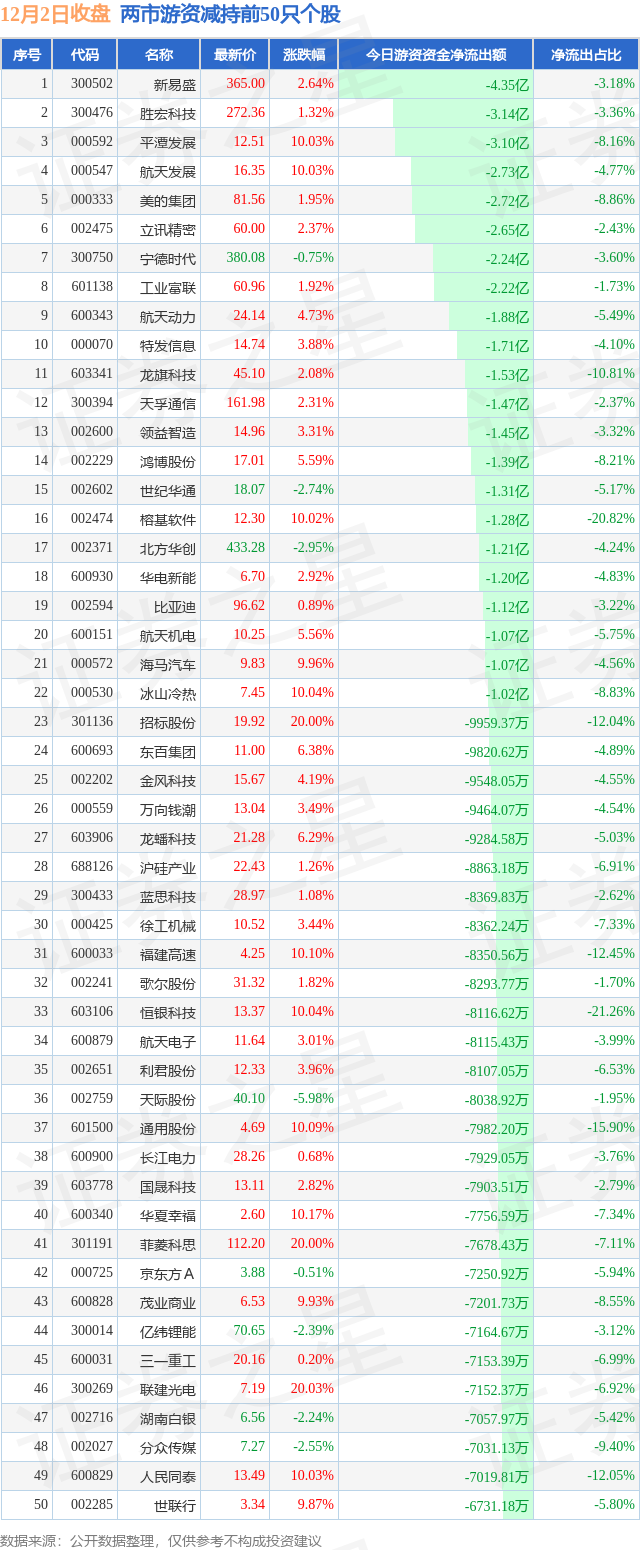Click stock code 603906

pos(91,838)
